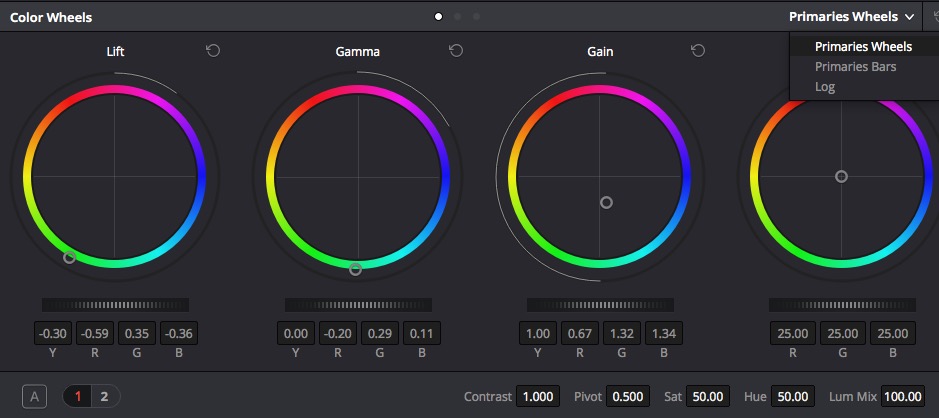Screen dimensions: 939x418
Task: Click the Lift color balance handle
Action: coord(69,258)
